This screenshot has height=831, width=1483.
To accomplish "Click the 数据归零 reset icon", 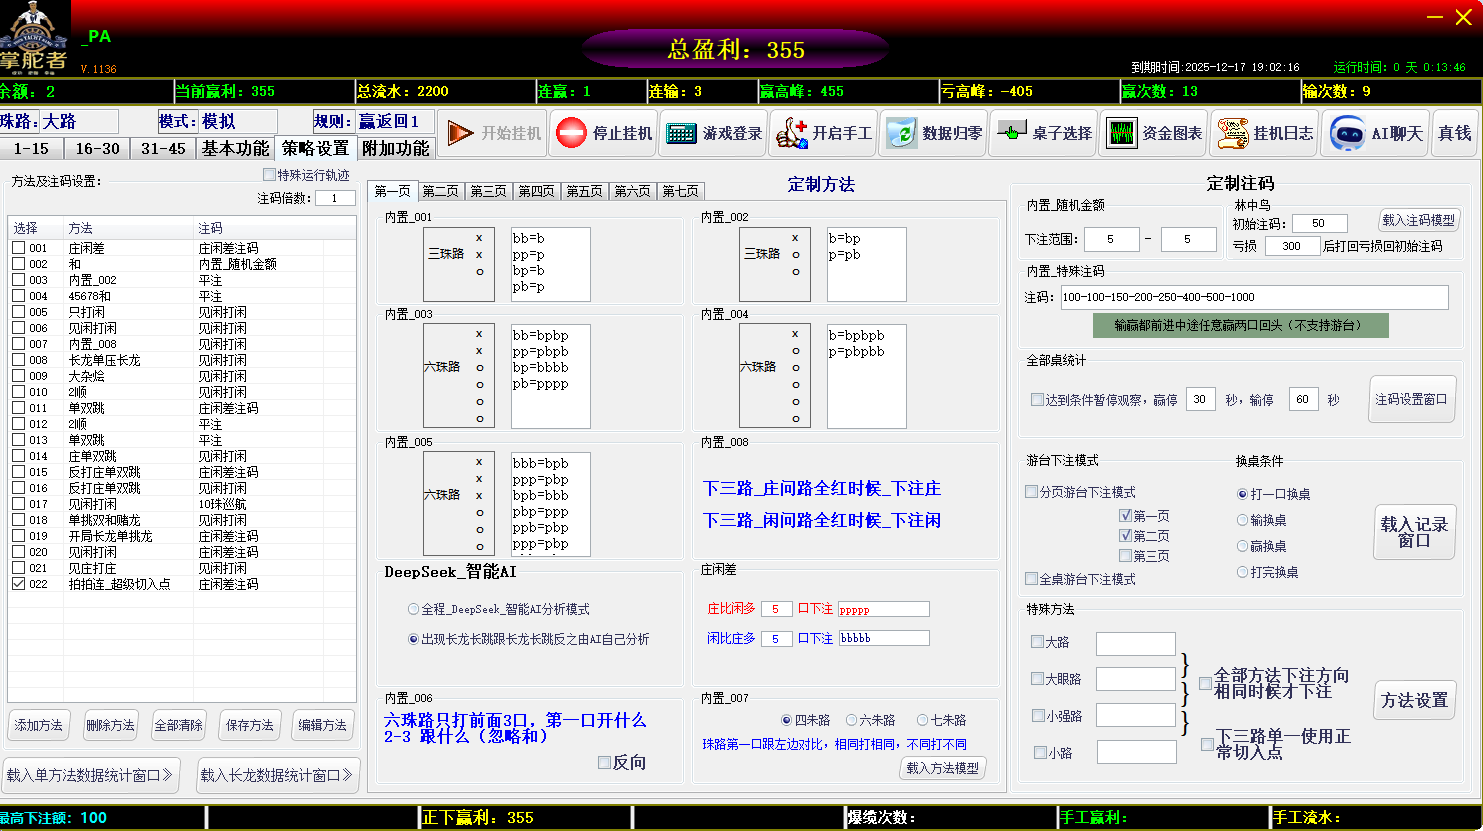I will 901,133.
